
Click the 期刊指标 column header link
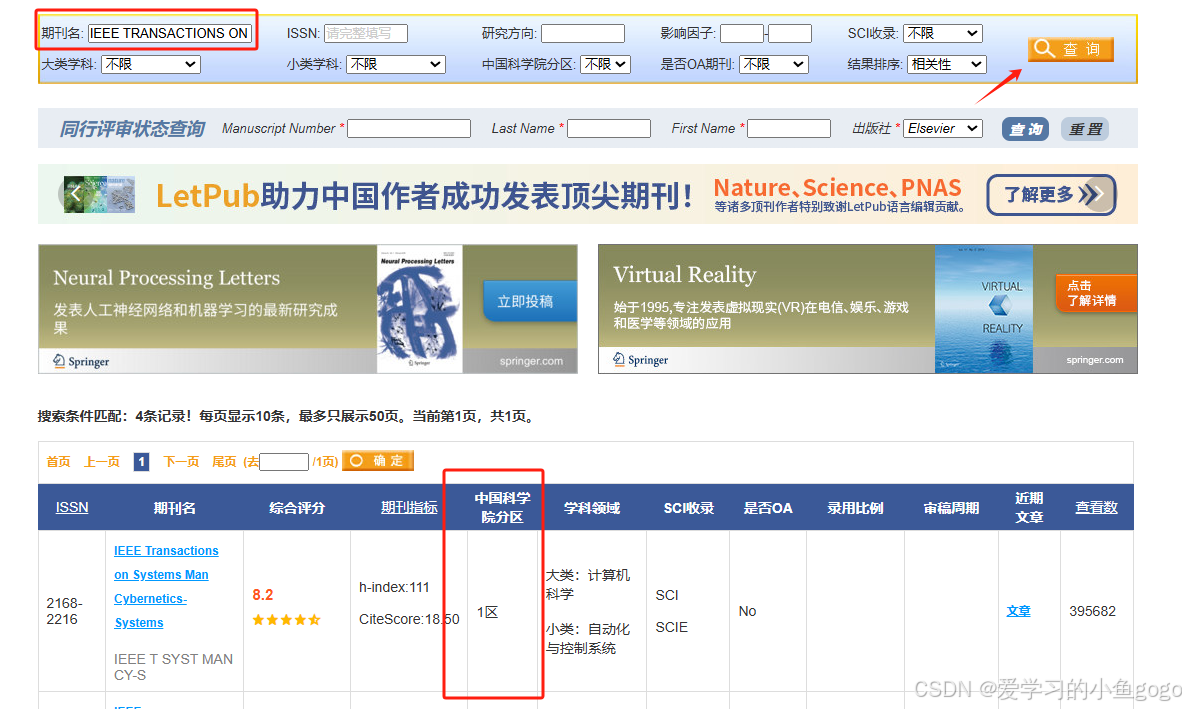tap(409, 508)
